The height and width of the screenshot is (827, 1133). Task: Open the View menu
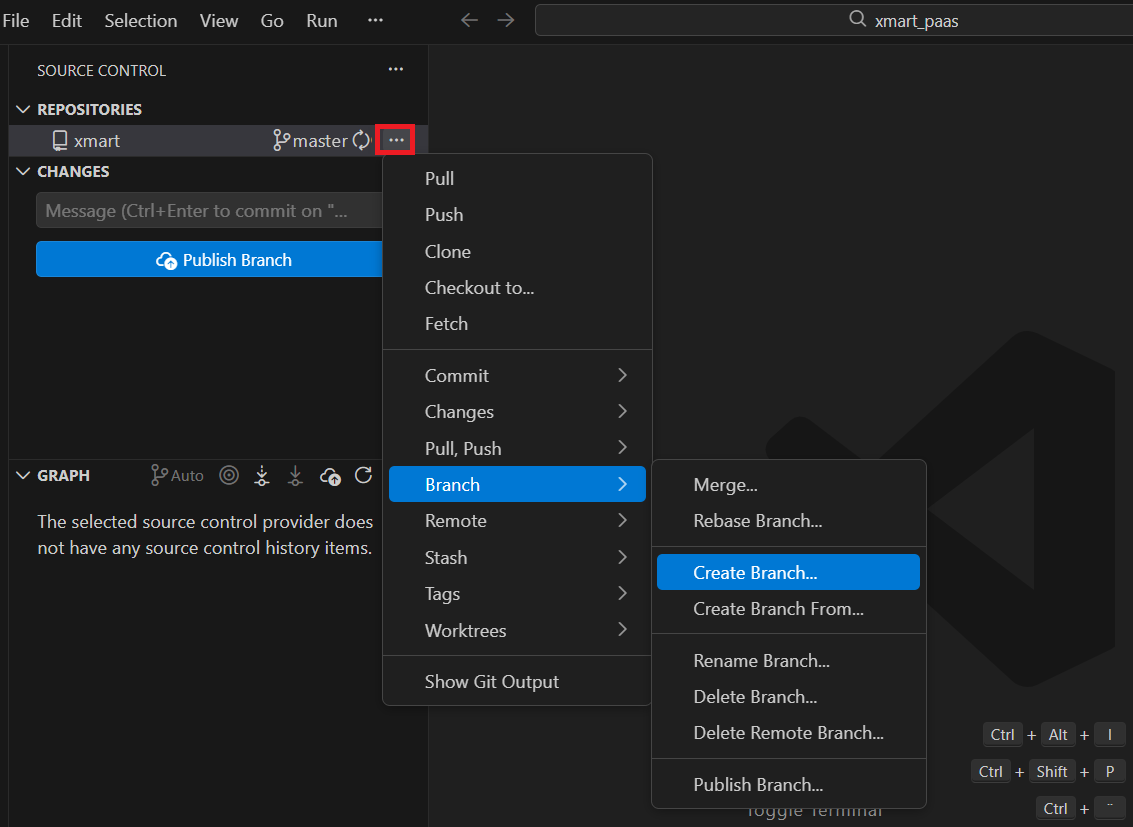(x=218, y=20)
